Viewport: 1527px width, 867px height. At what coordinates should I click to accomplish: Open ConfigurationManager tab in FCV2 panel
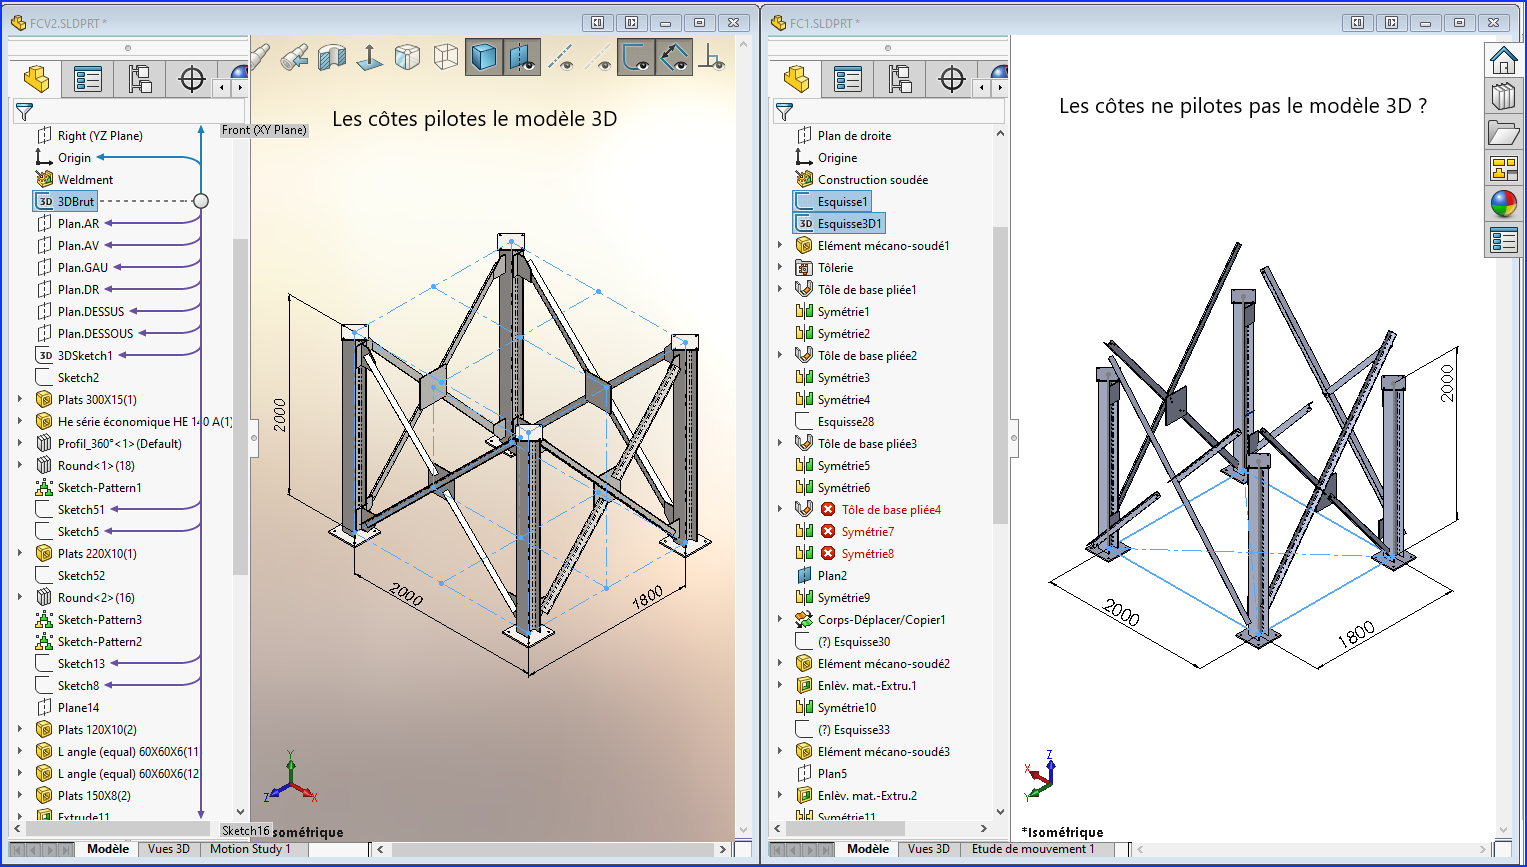[140, 79]
